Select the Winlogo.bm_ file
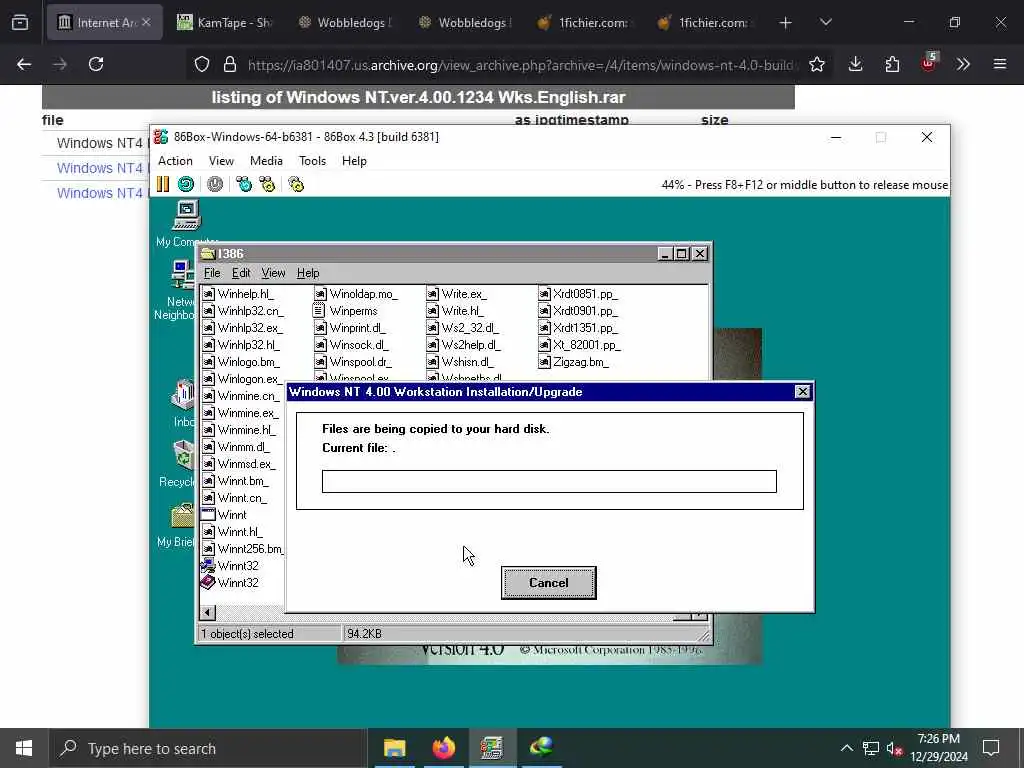 coord(241,362)
